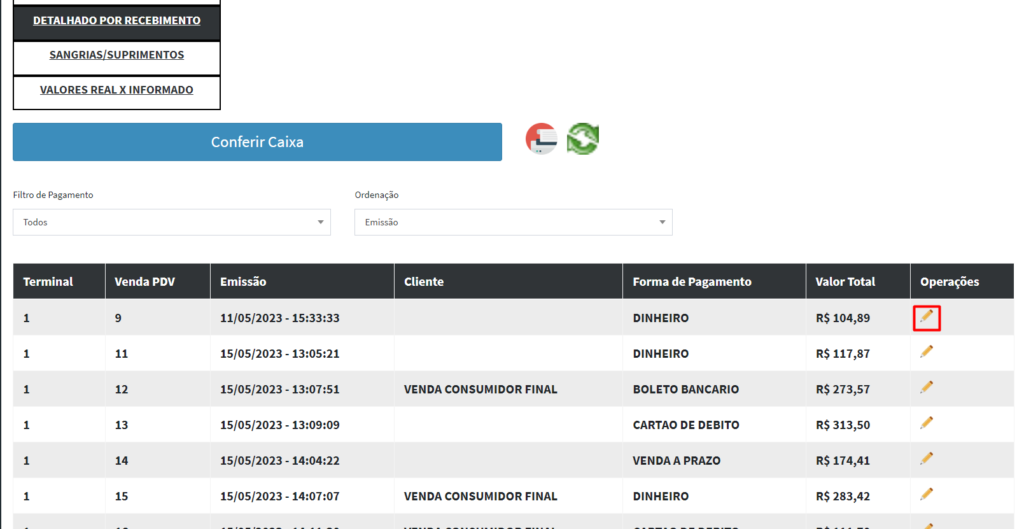Screen dimensions: 1024x529
Task: Switch to Detalhado por Recebimento tab
Action: (x=116, y=21)
